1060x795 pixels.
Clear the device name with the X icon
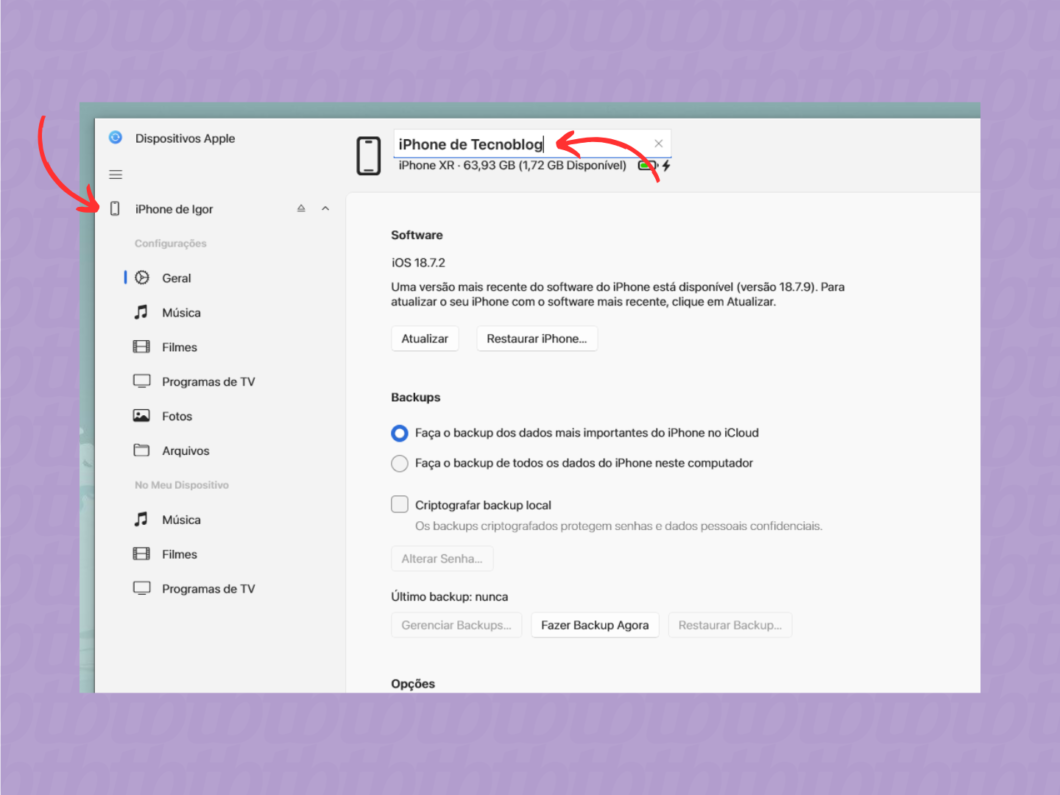point(658,143)
